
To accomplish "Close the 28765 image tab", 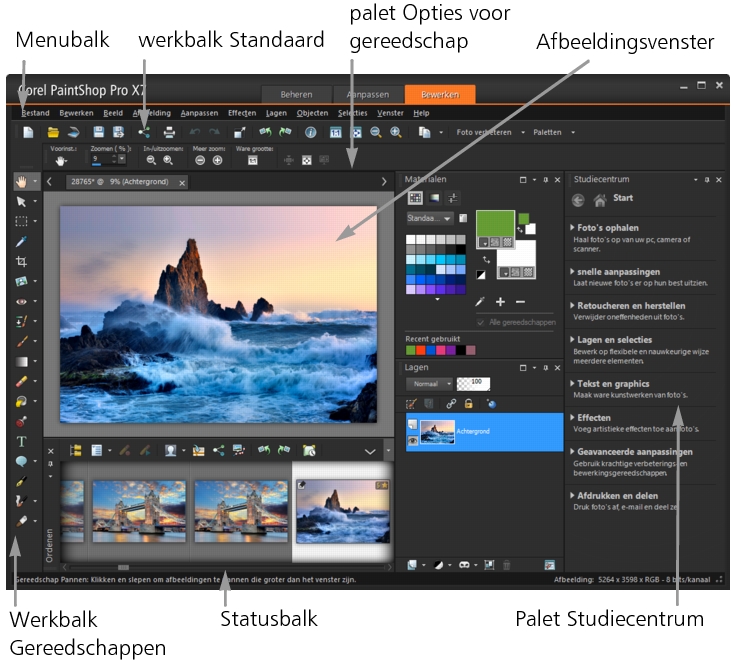I will [182, 183].
